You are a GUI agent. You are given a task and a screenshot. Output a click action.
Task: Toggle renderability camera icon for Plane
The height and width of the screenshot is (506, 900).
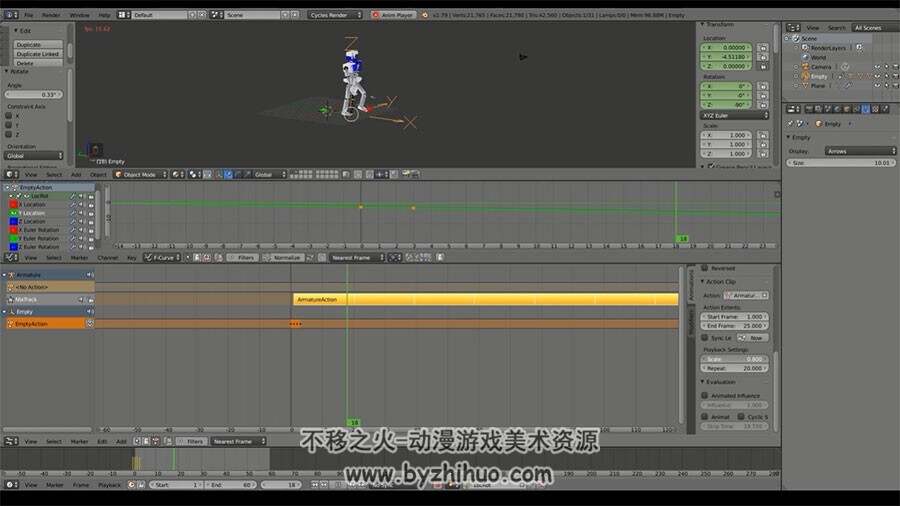tap(895, 85)
